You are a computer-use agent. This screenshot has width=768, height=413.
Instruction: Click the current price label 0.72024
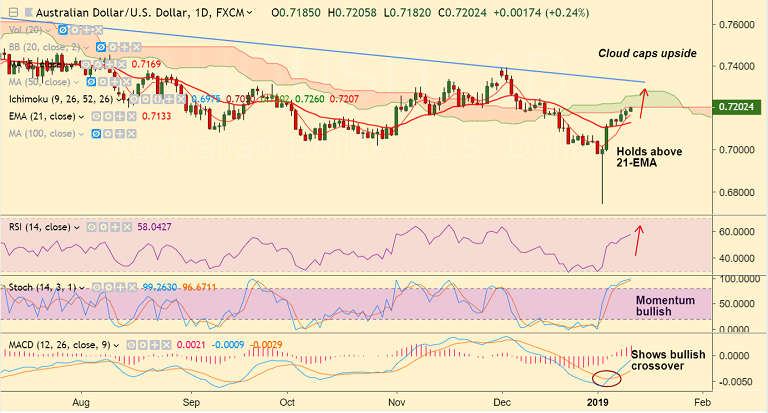point(737,107)
